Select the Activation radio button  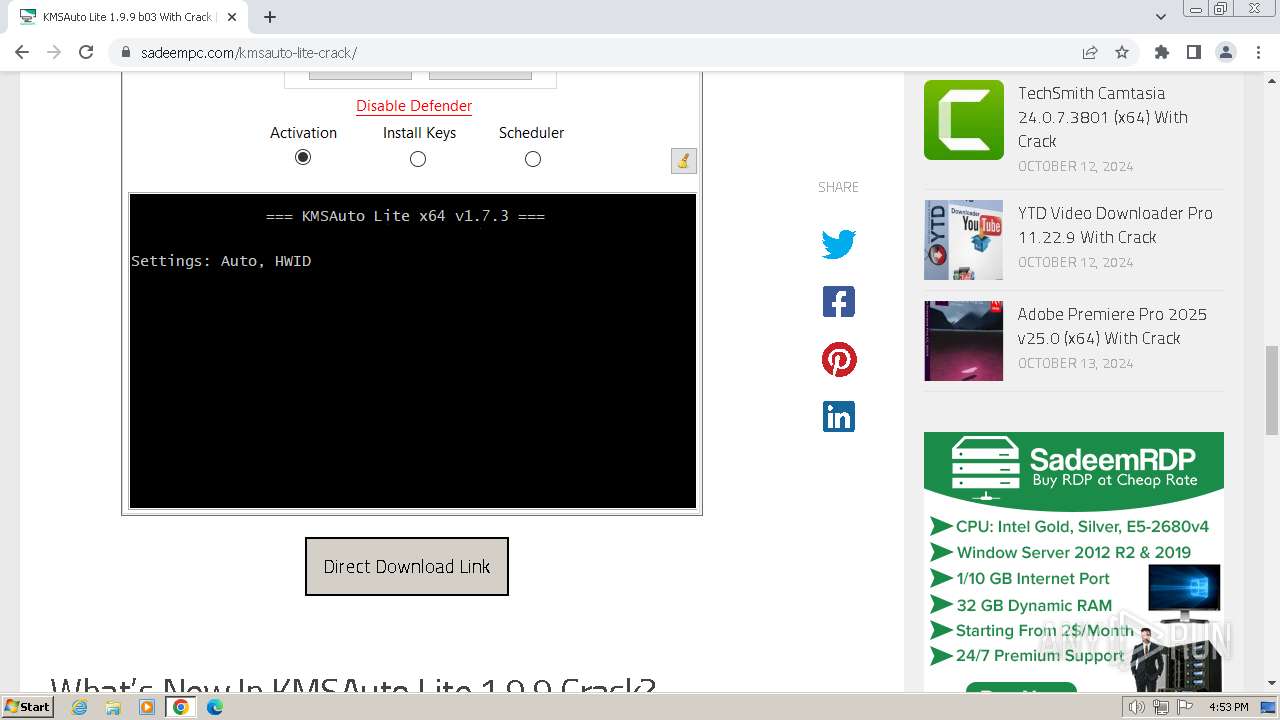click(x=303, y=157)
